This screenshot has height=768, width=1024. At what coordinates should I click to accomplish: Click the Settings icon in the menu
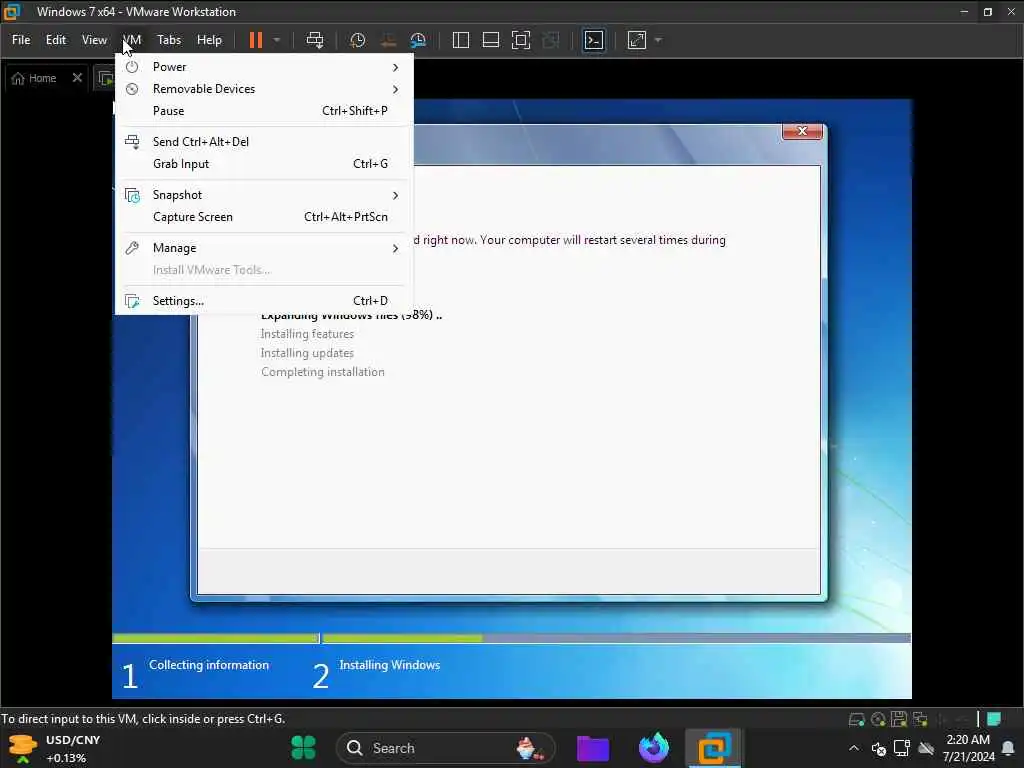pyautogui.click(x=133, y=301)
